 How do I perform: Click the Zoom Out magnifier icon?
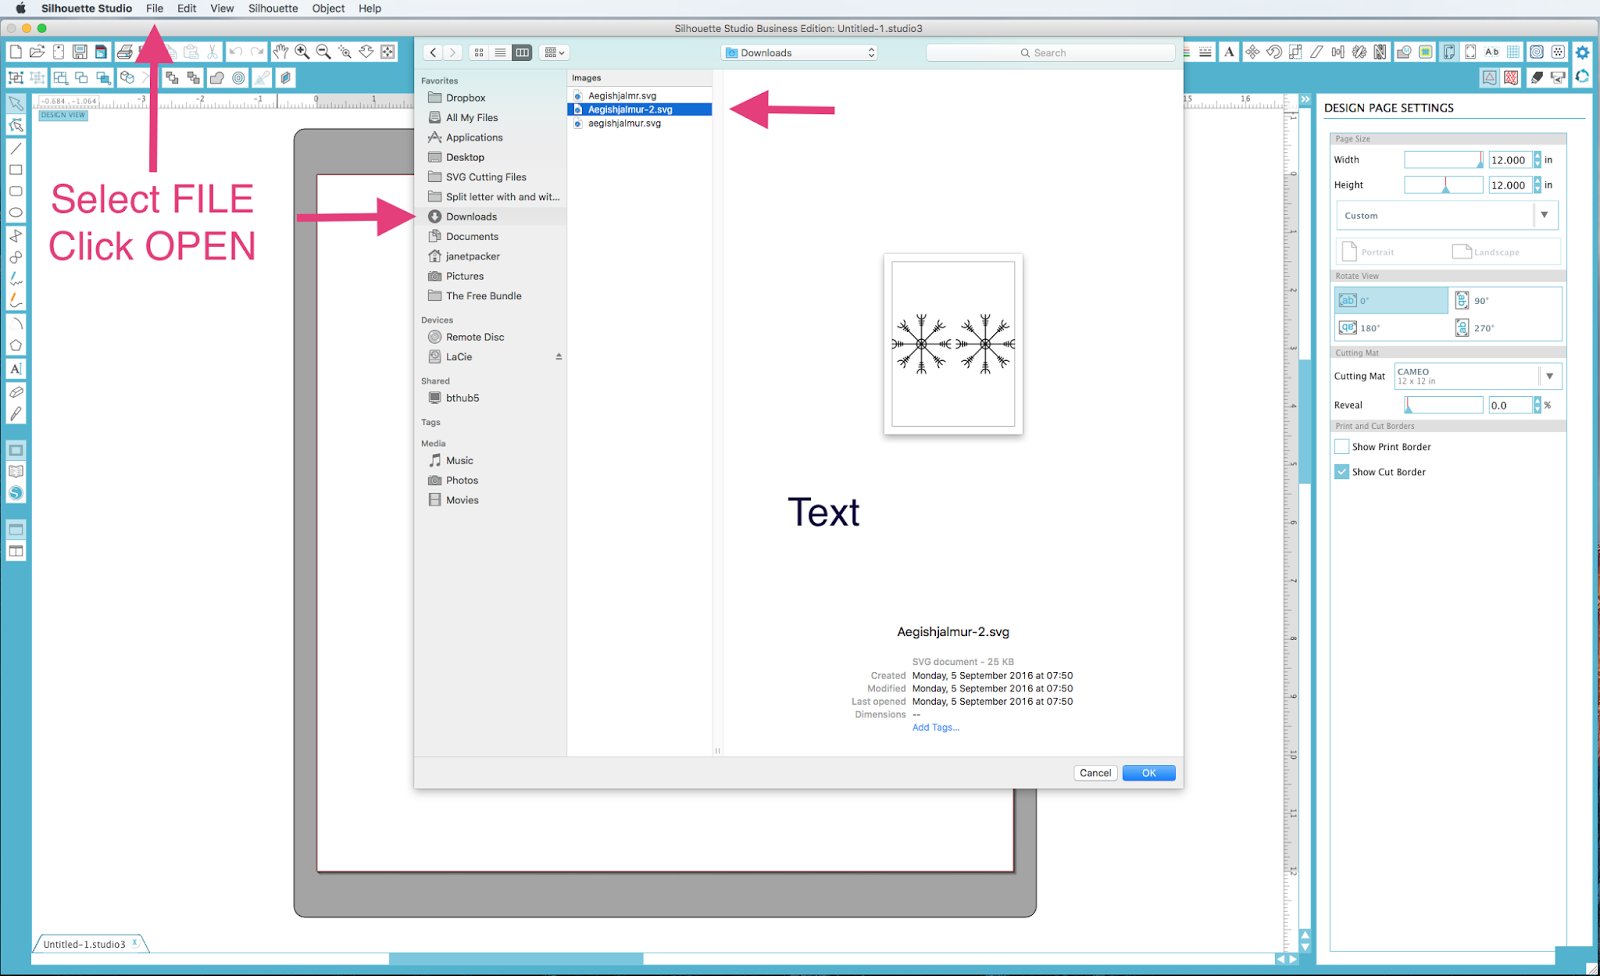point(323,52)
